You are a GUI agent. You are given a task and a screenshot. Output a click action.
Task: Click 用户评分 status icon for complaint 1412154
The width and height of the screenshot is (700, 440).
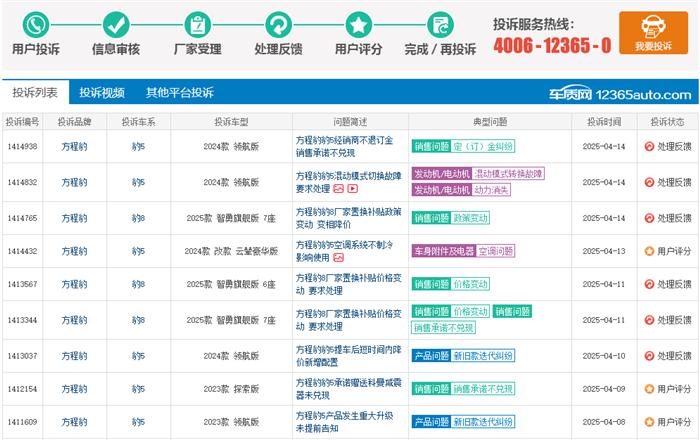[x=649, y=389]
